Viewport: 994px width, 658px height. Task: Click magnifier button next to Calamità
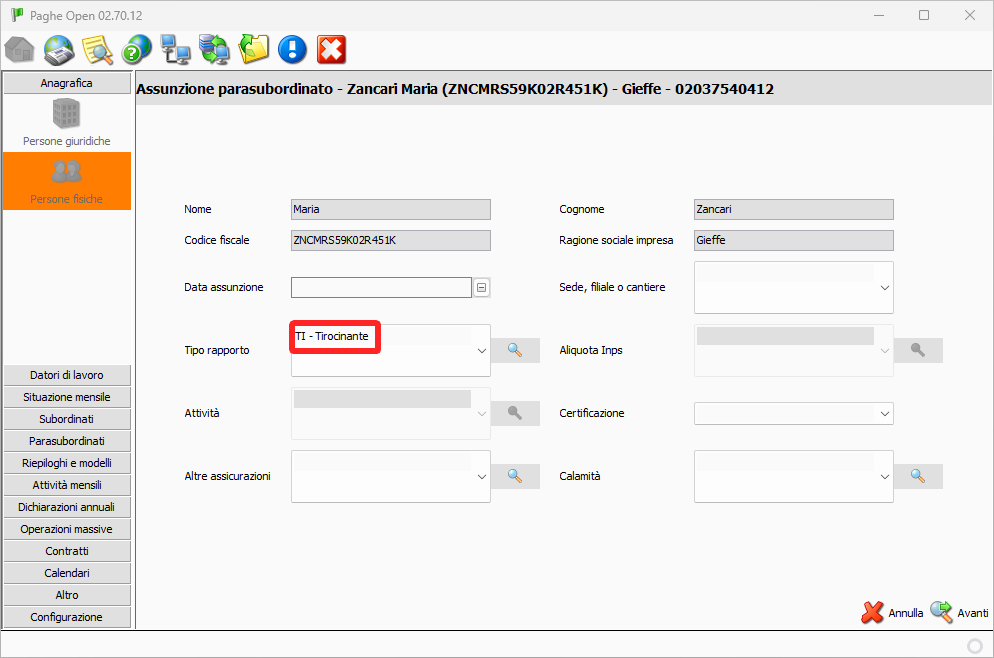point(918,476)
